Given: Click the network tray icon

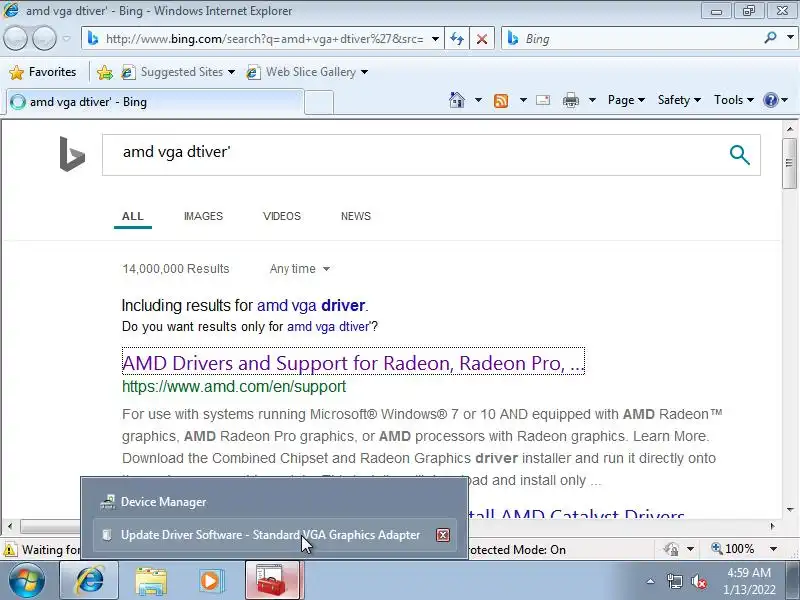Looking at the screenshot, I should (x=674, y=581).
